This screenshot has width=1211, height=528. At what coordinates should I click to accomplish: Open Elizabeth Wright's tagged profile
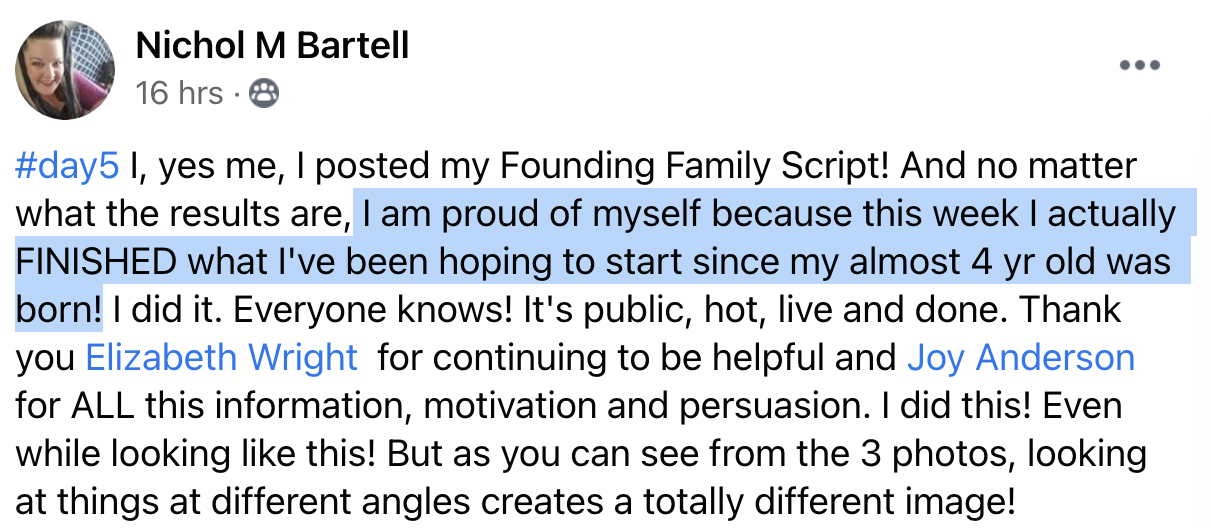click(x=222, y=358)
